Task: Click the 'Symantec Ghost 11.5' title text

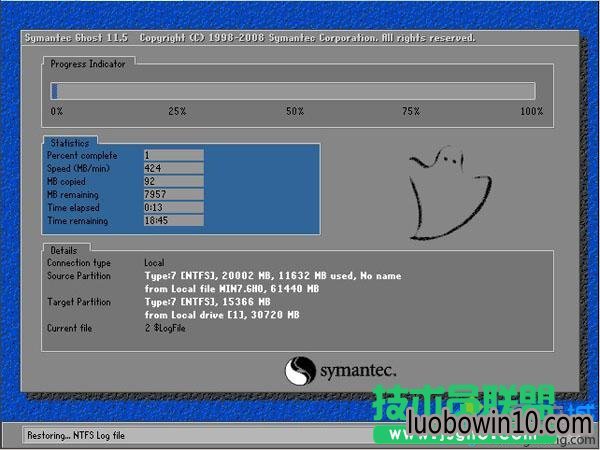Action: pos(76,38)
